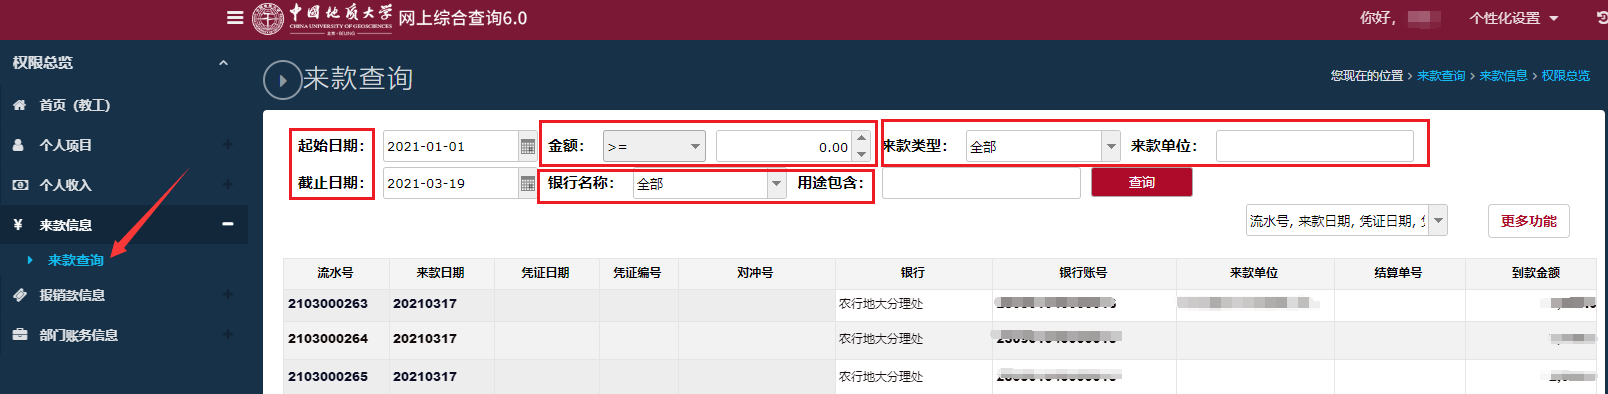Open the 个性化设置 dropdown
This screenshot has width=1608, height=394.
[1514, 18]
